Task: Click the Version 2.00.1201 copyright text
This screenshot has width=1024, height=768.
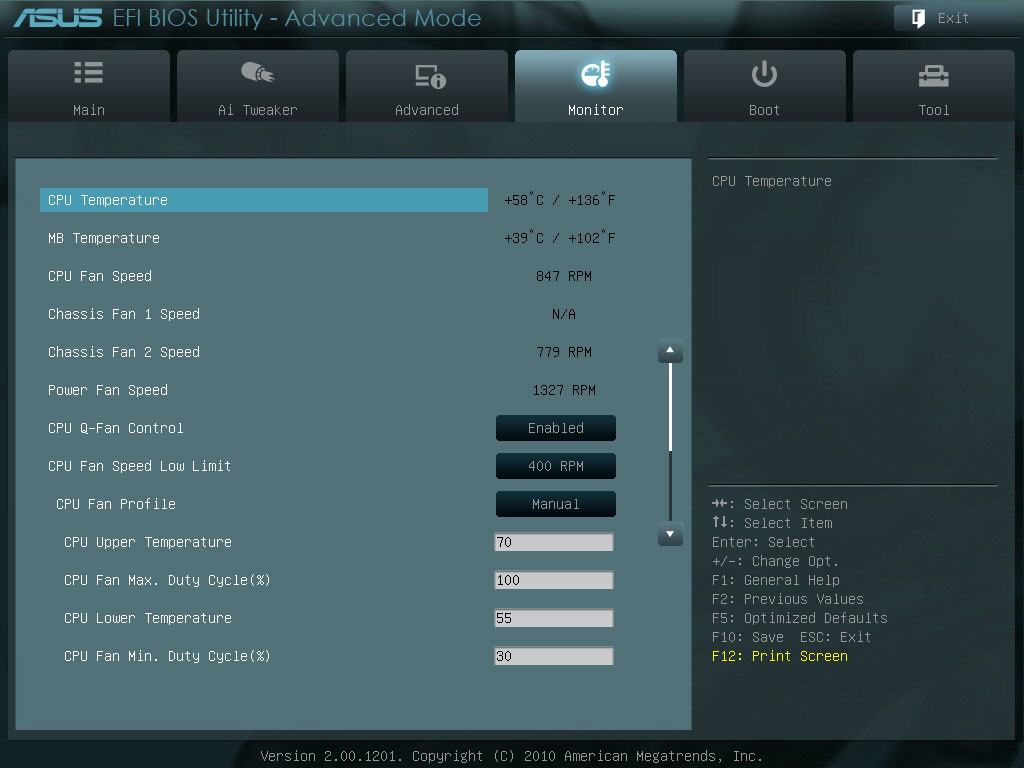Action: (x=511, y=756)
